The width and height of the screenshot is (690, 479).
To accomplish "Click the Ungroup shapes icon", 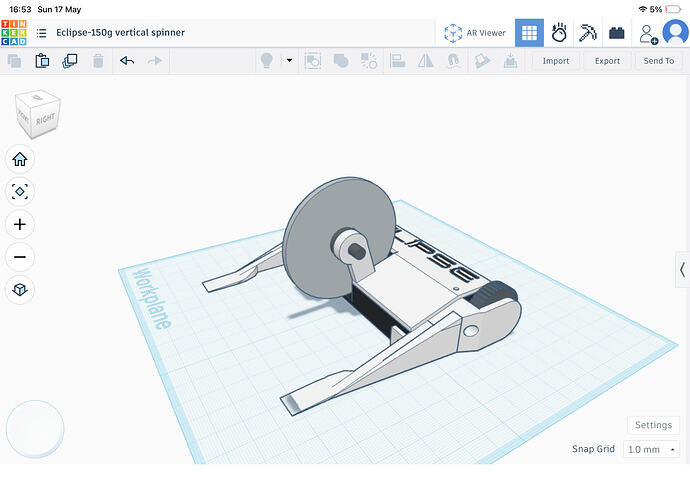I will coord(369,61).
